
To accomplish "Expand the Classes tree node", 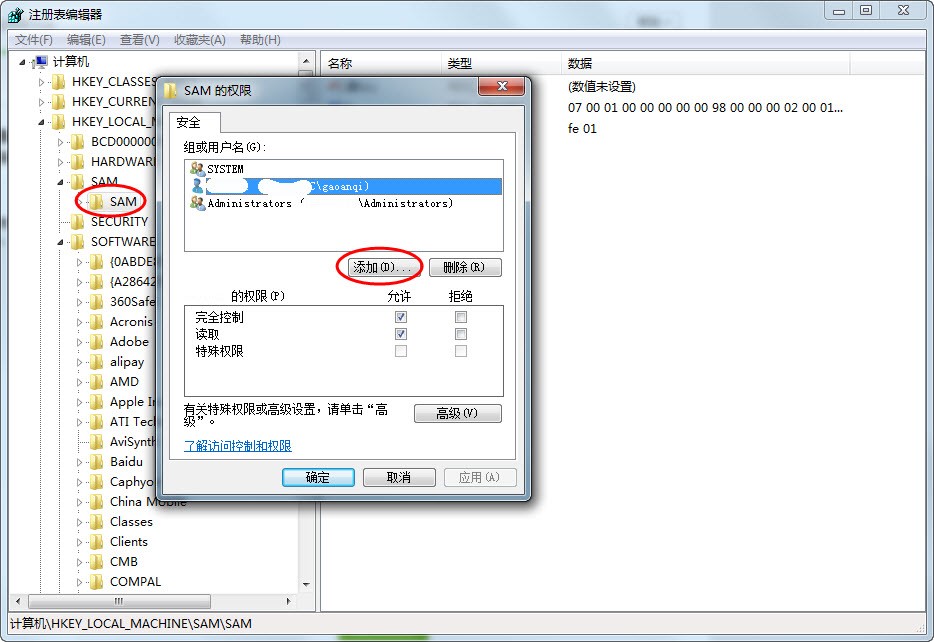I will point(79,522).
